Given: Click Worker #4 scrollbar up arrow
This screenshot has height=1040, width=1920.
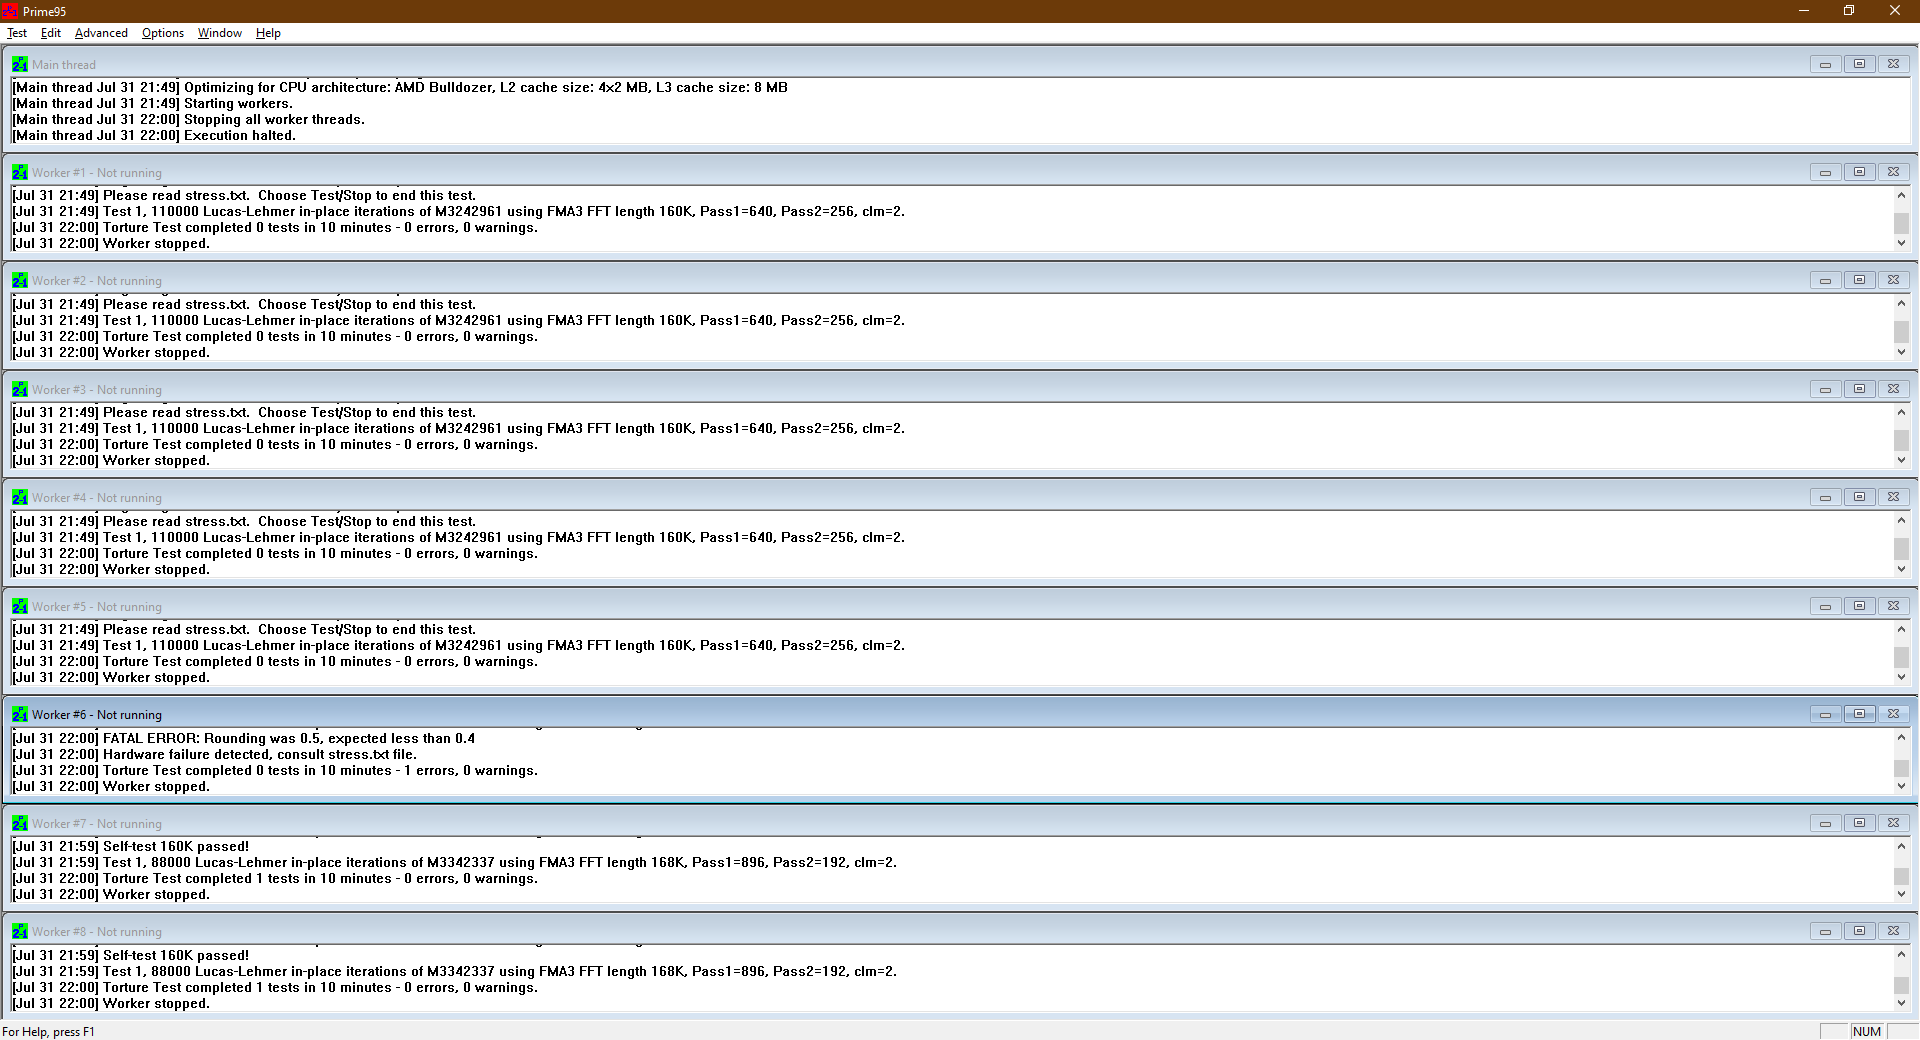Looking at the screenshot, I should click(x=1901, y=520).
